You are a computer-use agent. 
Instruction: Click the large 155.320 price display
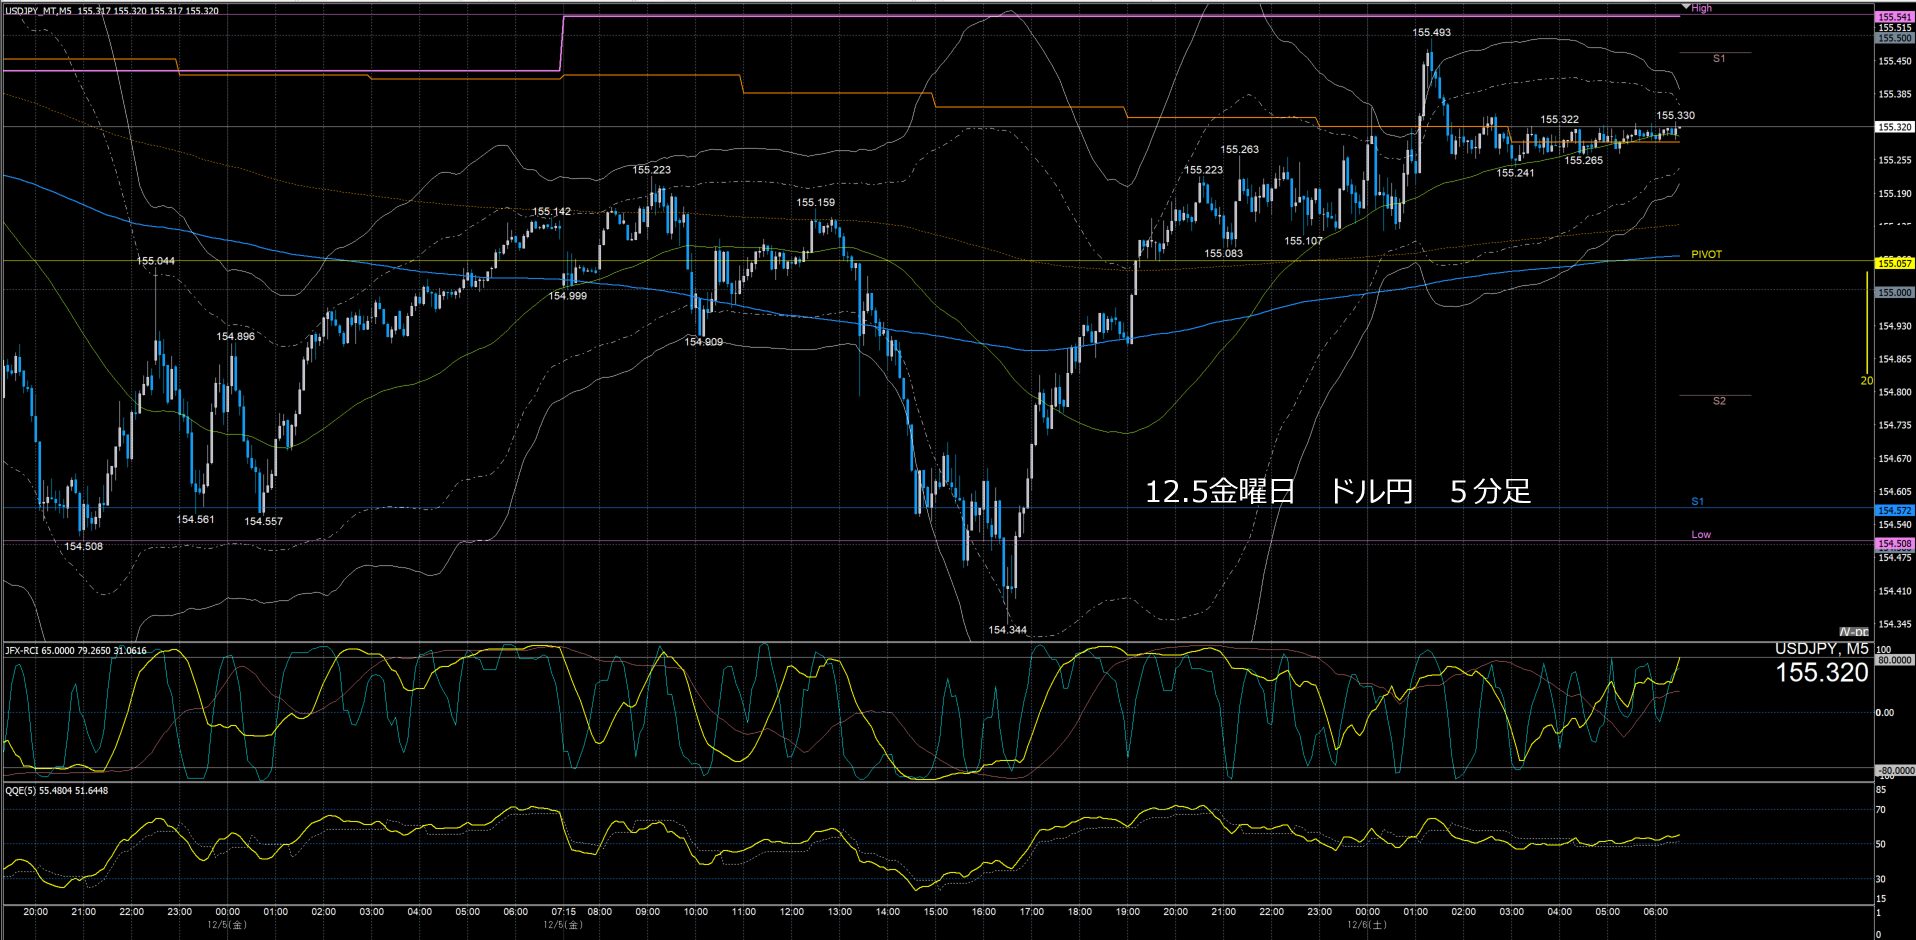pos(1821,674)
